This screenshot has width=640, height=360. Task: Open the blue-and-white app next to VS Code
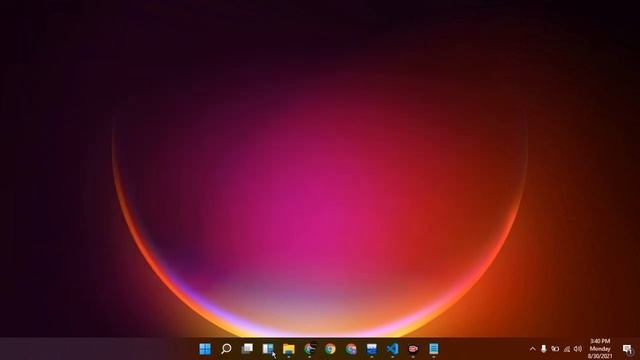pos(371,349)
